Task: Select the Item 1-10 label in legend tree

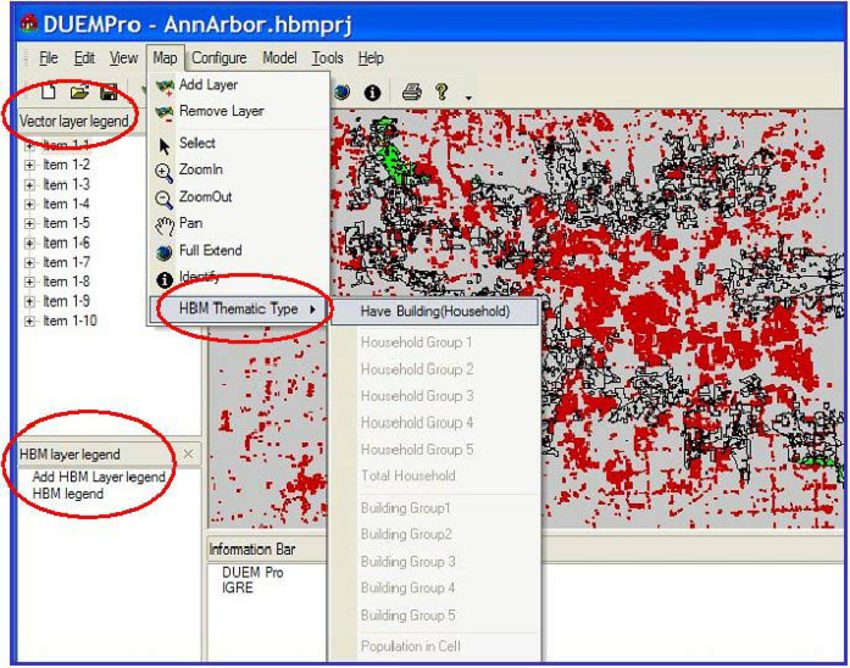Action: coord(70,321)
